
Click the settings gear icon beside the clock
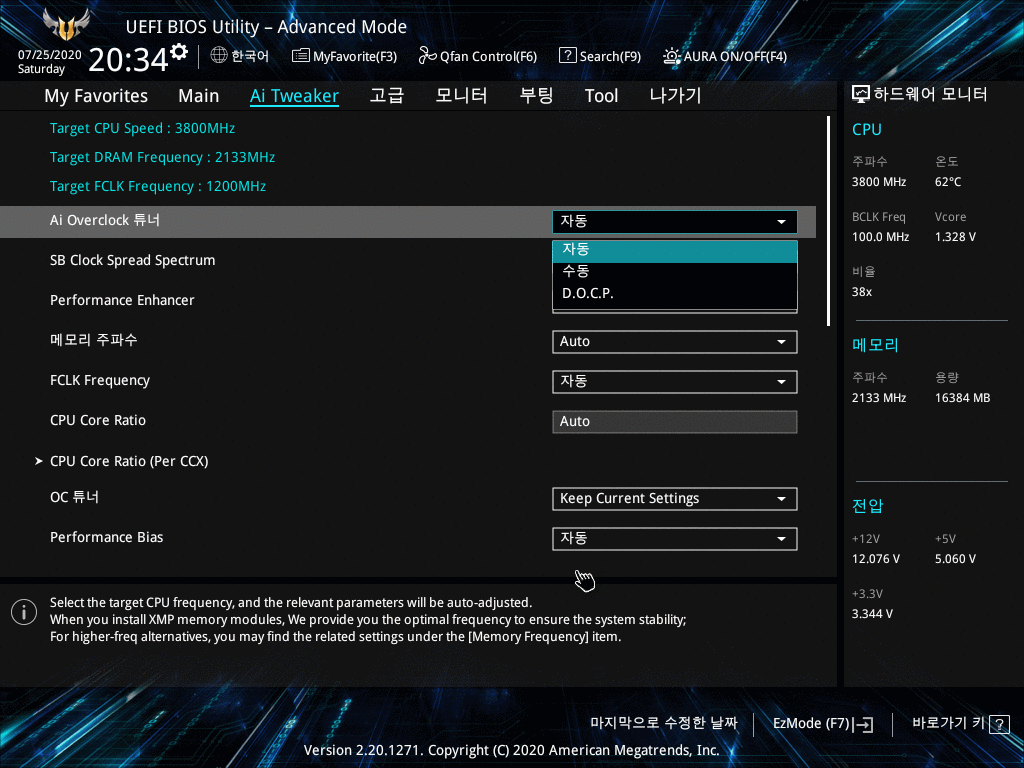[x=179, y=52]
